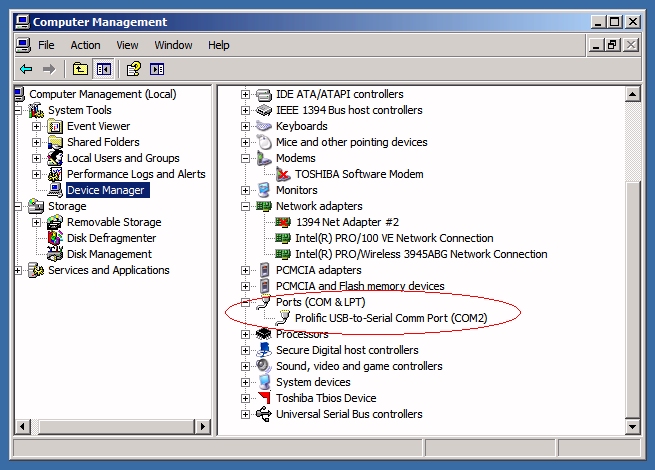Select Toshiba Tbios Device label
This screenshot has height=470, width=655.
click(326, 398)
